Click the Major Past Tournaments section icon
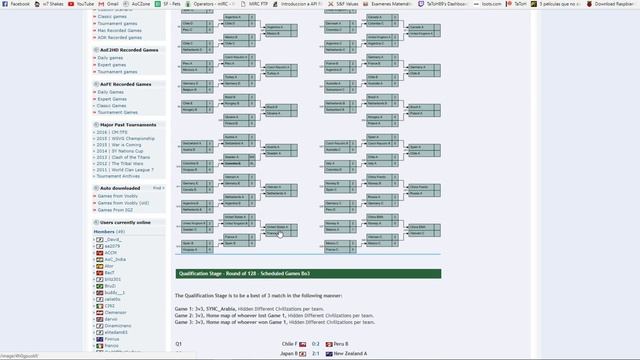 96,124
